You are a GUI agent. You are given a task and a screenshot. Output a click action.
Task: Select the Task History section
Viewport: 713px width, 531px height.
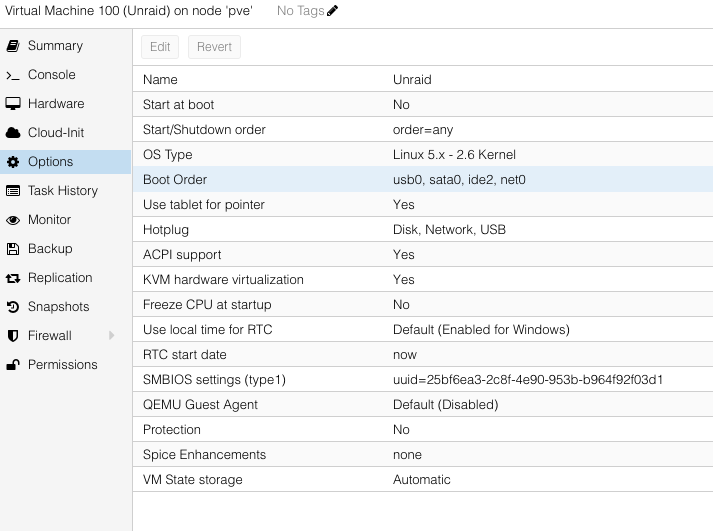tap(65, 190)
